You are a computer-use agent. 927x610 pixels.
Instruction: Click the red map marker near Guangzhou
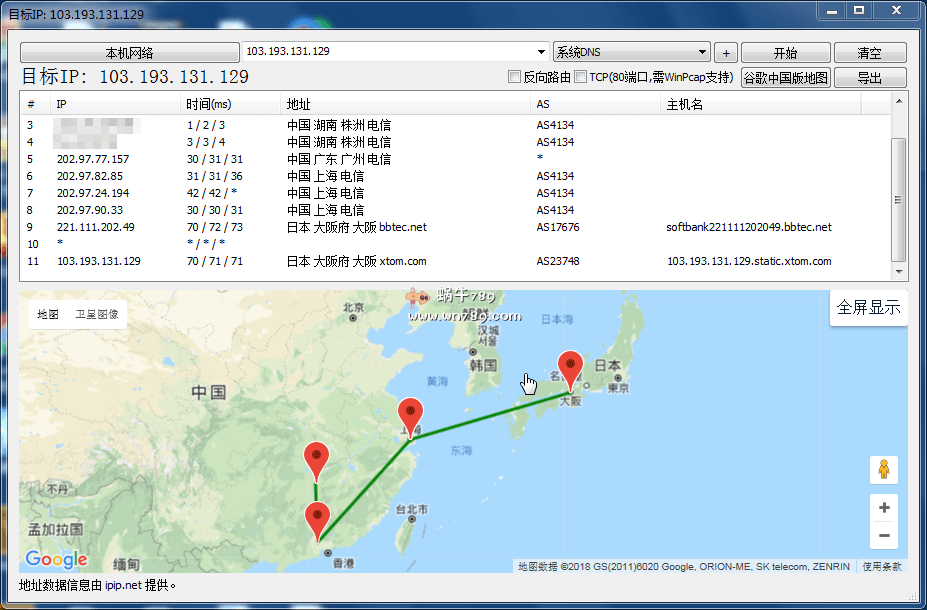click(x=317, y=519)
